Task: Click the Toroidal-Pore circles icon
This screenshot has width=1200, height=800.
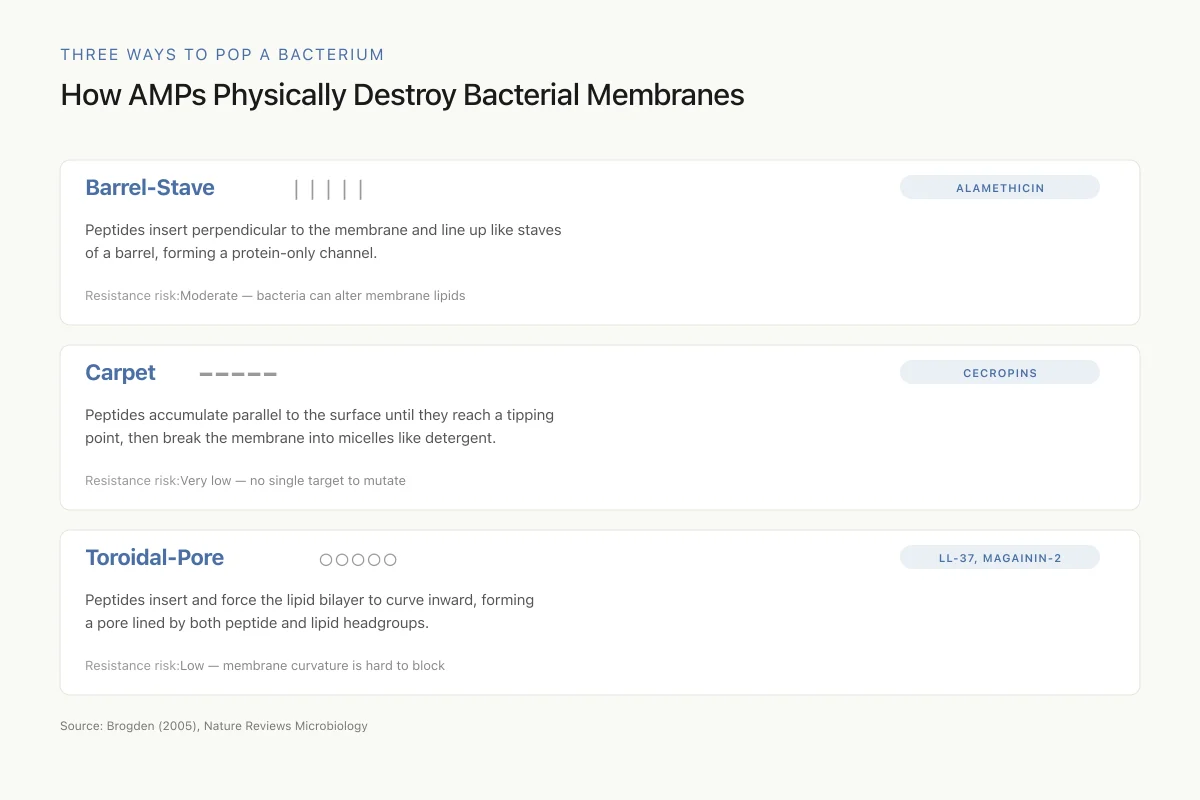Action: tap(358, 560)
